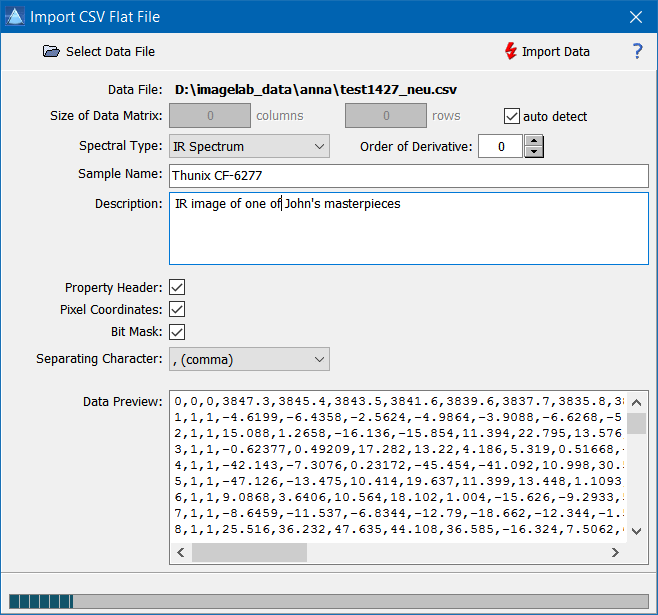Click into the Description text area
This screenshot has height=615, width=658.
pyautogui.click(x=409, y=229)
